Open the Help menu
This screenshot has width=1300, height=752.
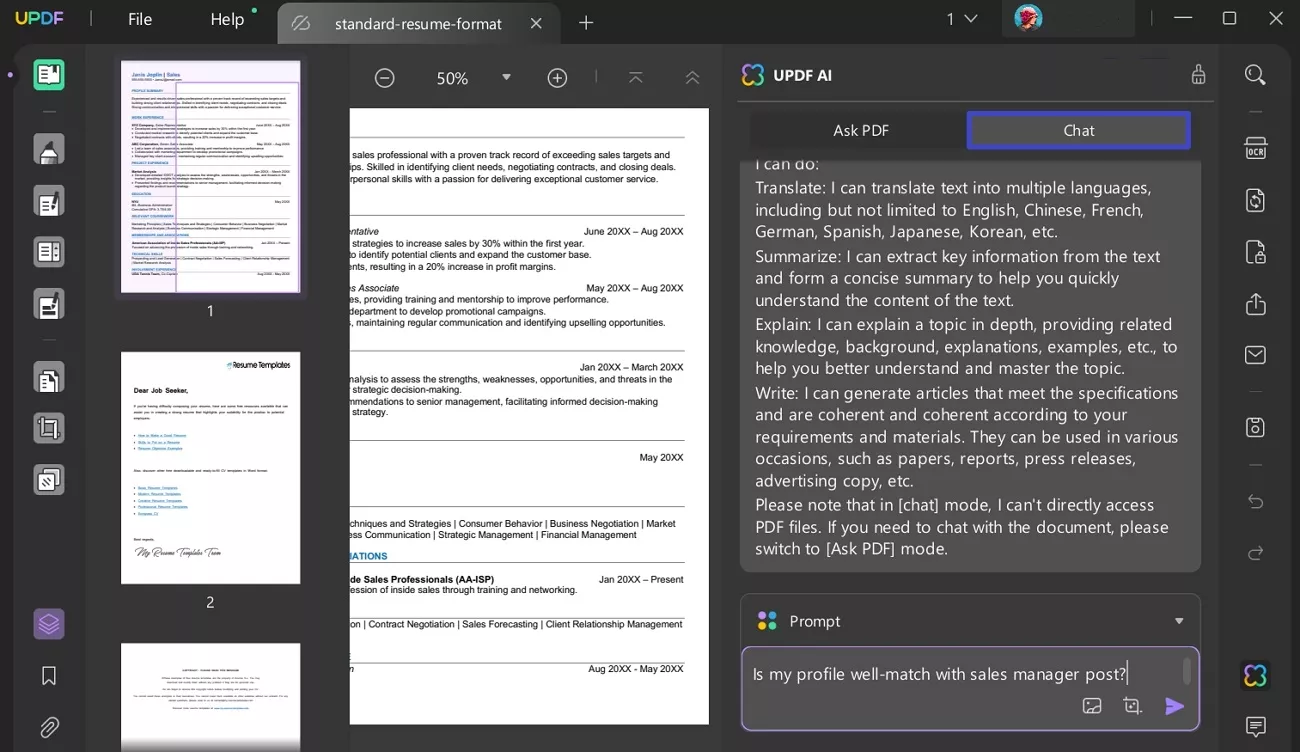point(227,19)
